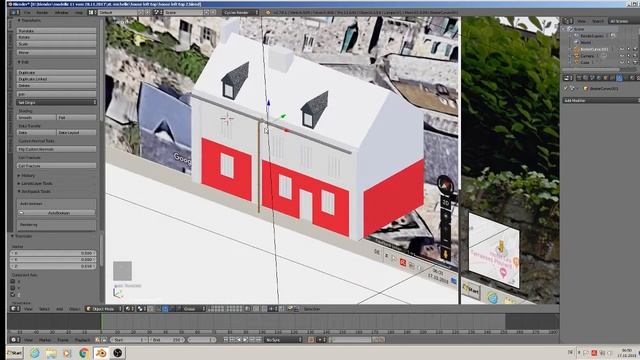Switch to the Scene properties tab icon

tap(592, 78)
